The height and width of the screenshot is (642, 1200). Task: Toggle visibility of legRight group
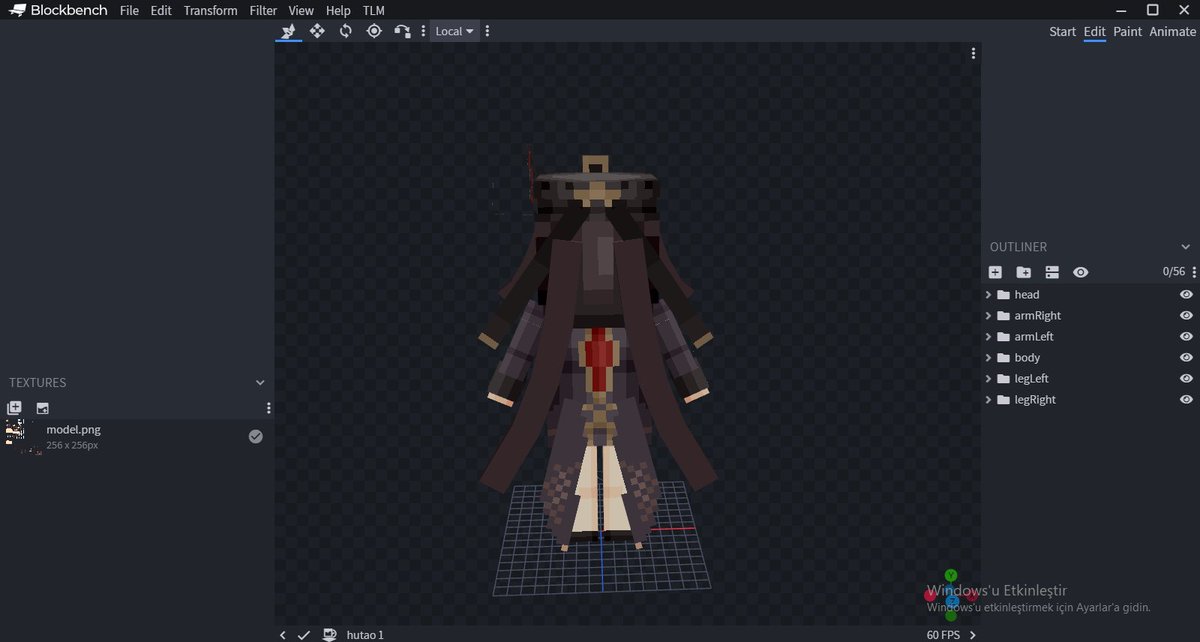coord(1186,400)
